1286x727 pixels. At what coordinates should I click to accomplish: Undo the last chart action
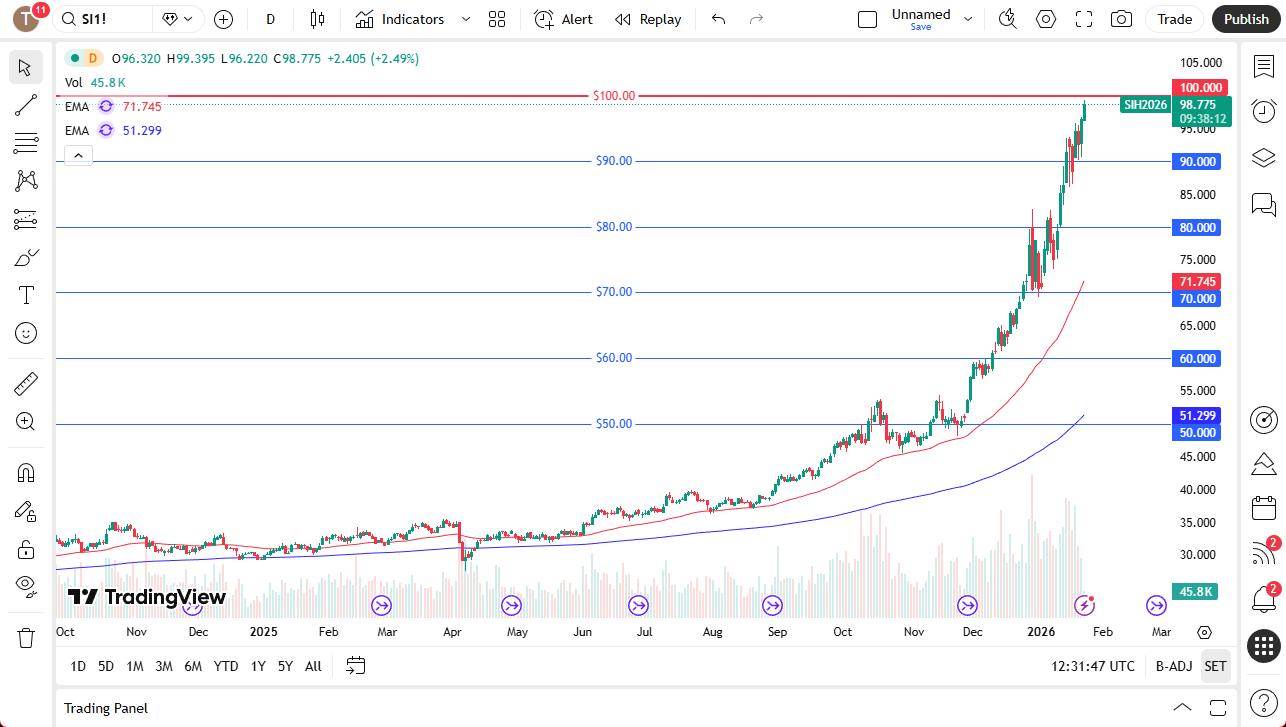pos(718,19)
